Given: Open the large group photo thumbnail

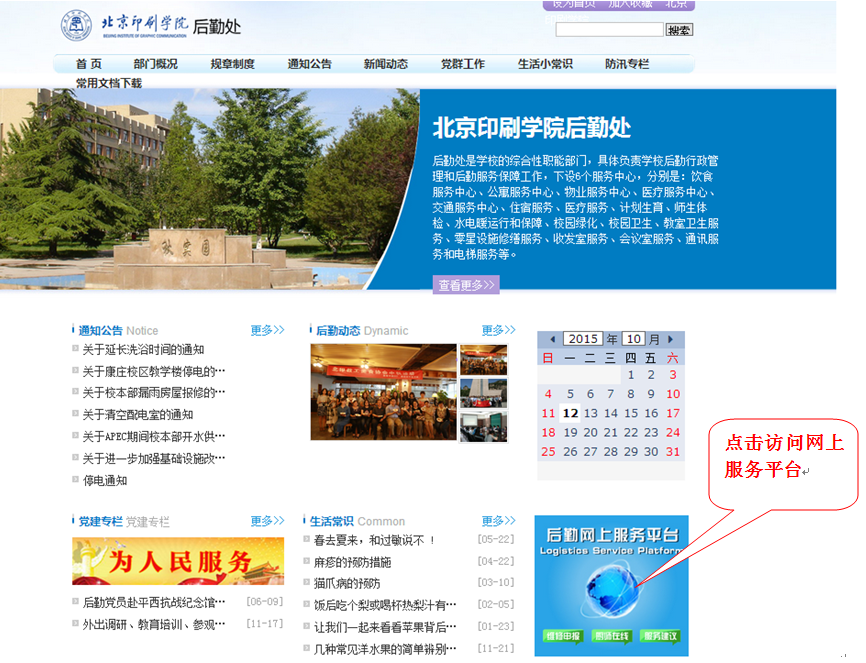Looking at the screenshot, I should [383, 393].
